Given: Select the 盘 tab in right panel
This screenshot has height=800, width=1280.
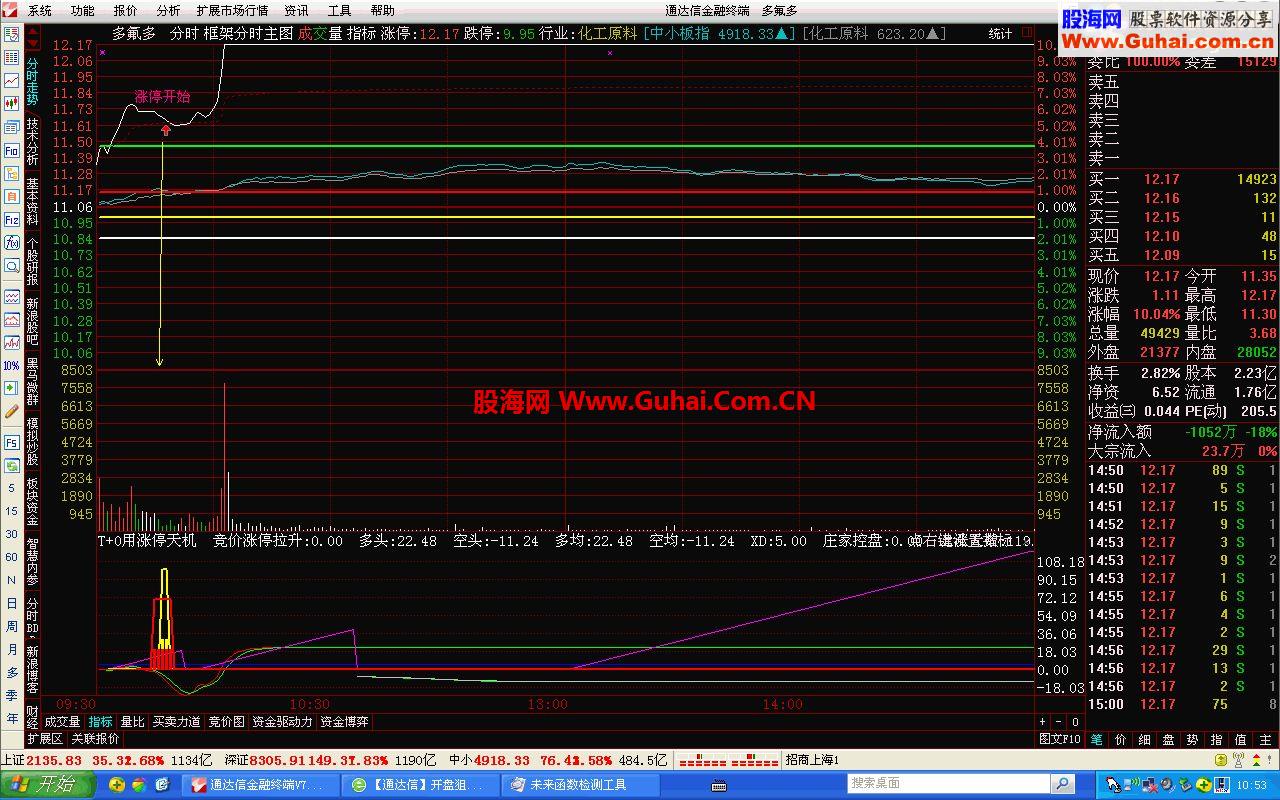Looking at the screenshot, I should tap(1169, 739).
